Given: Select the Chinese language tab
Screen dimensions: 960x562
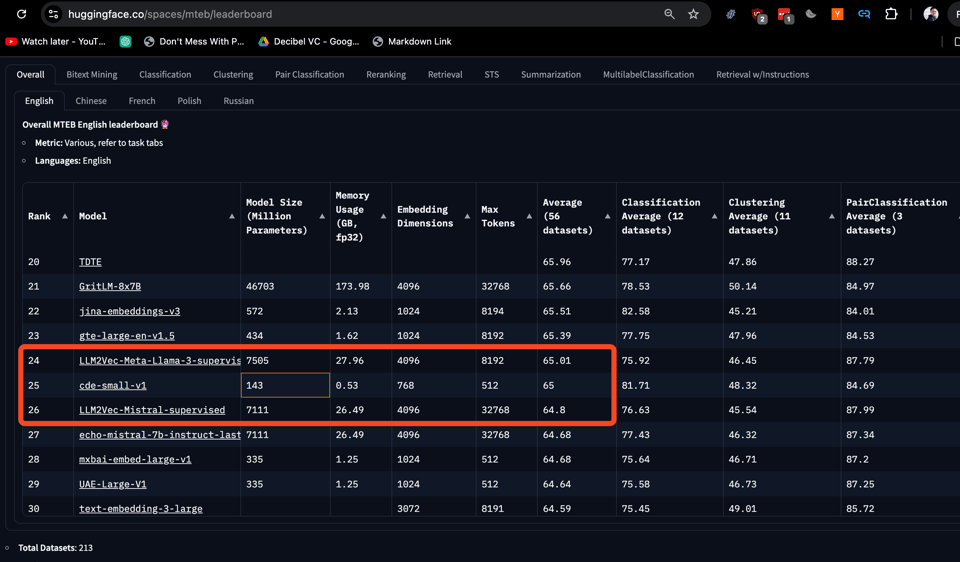Looking at the screenshot, I should pos(91,101).
